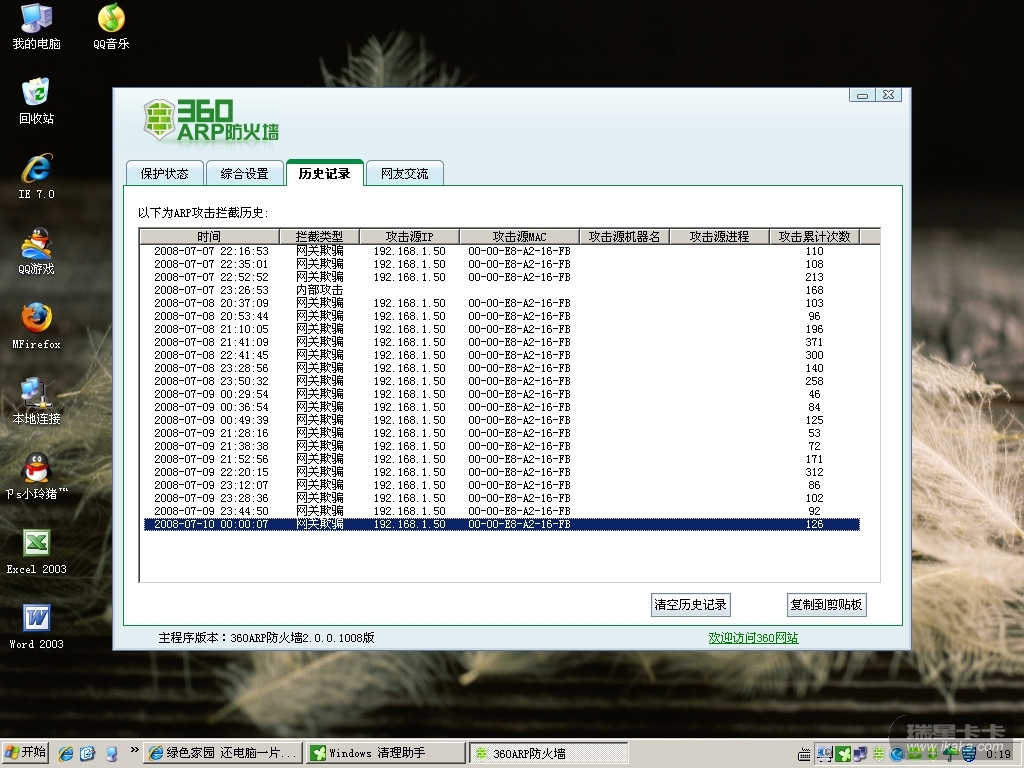Select the QQ游戏 desktop icon
Screen dimensions: 1024x768
coord(36,251)
